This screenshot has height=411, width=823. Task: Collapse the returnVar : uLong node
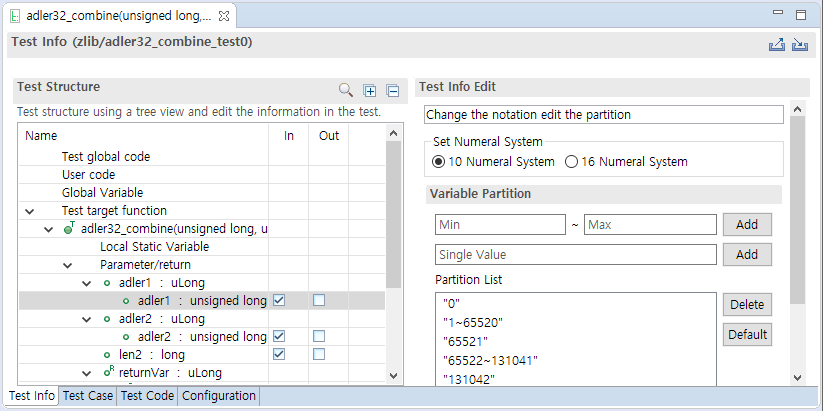(87, 373)
